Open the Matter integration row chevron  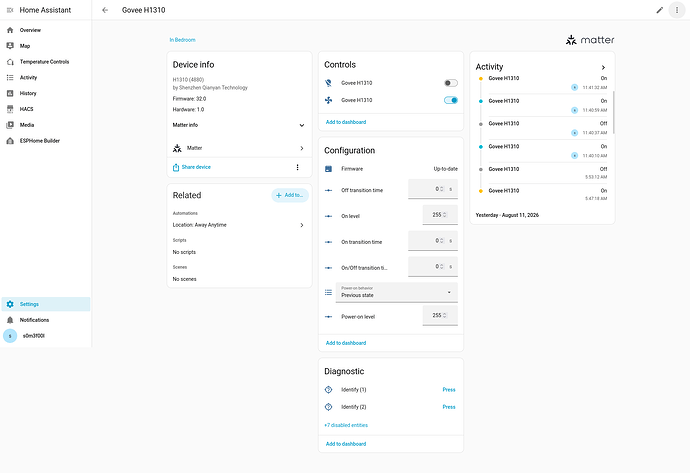pos(302,148)
